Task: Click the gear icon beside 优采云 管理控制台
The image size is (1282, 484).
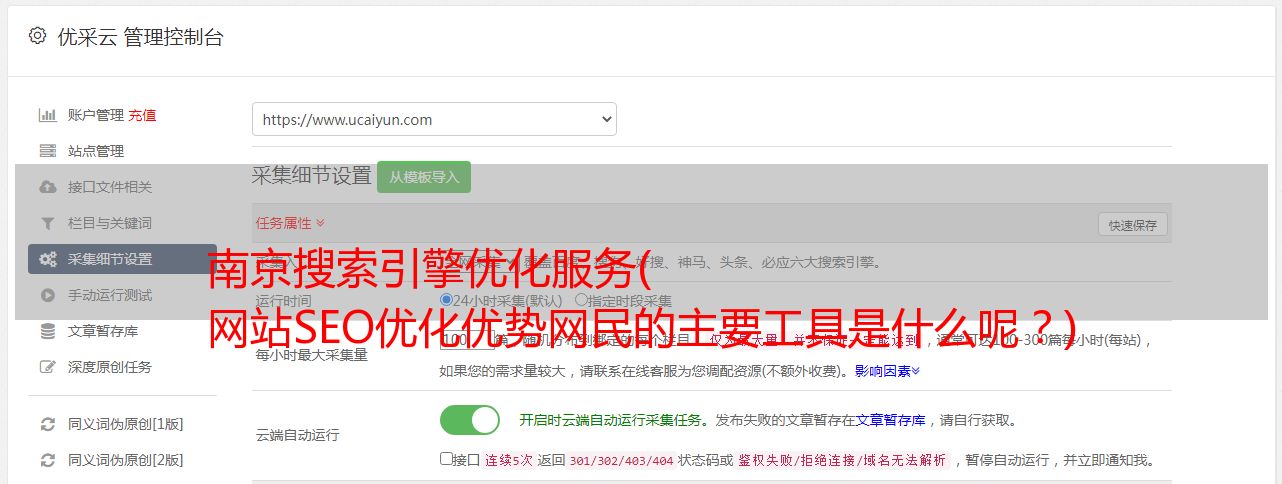Action: 37,36
